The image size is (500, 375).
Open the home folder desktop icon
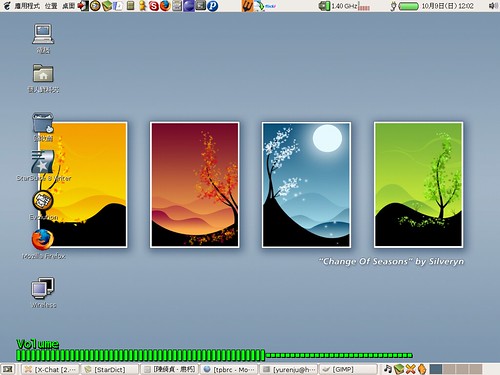[x=43, y=78]
